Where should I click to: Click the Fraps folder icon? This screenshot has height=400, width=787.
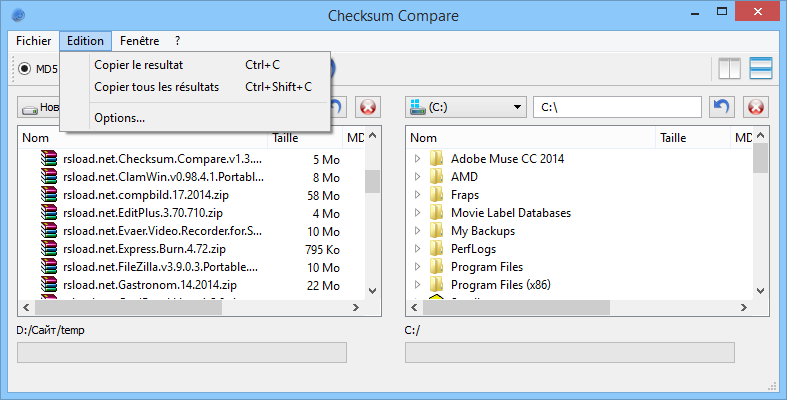437,195
